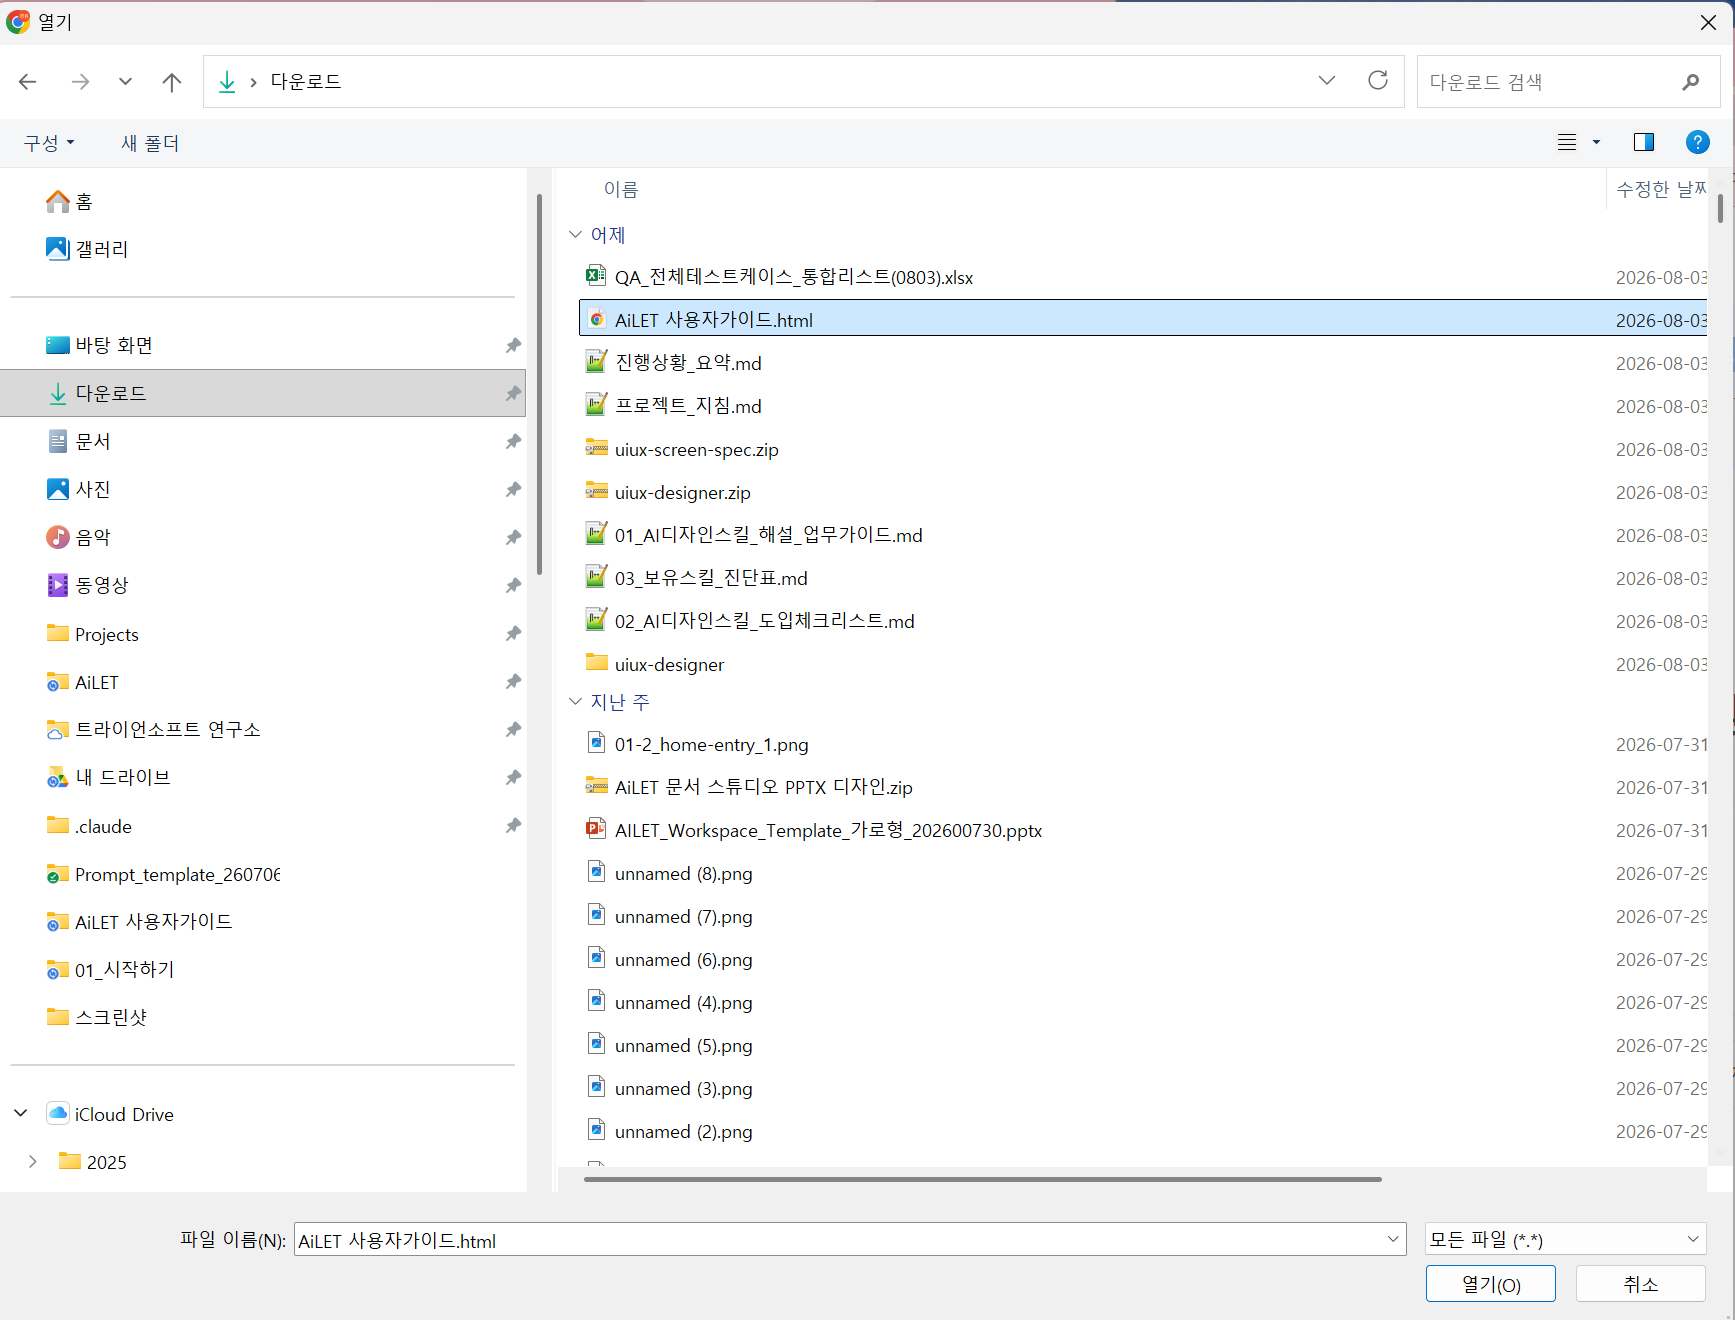Click the 열기(O) button
1735x1320 pixels.
click(x=1490, y=1284)
